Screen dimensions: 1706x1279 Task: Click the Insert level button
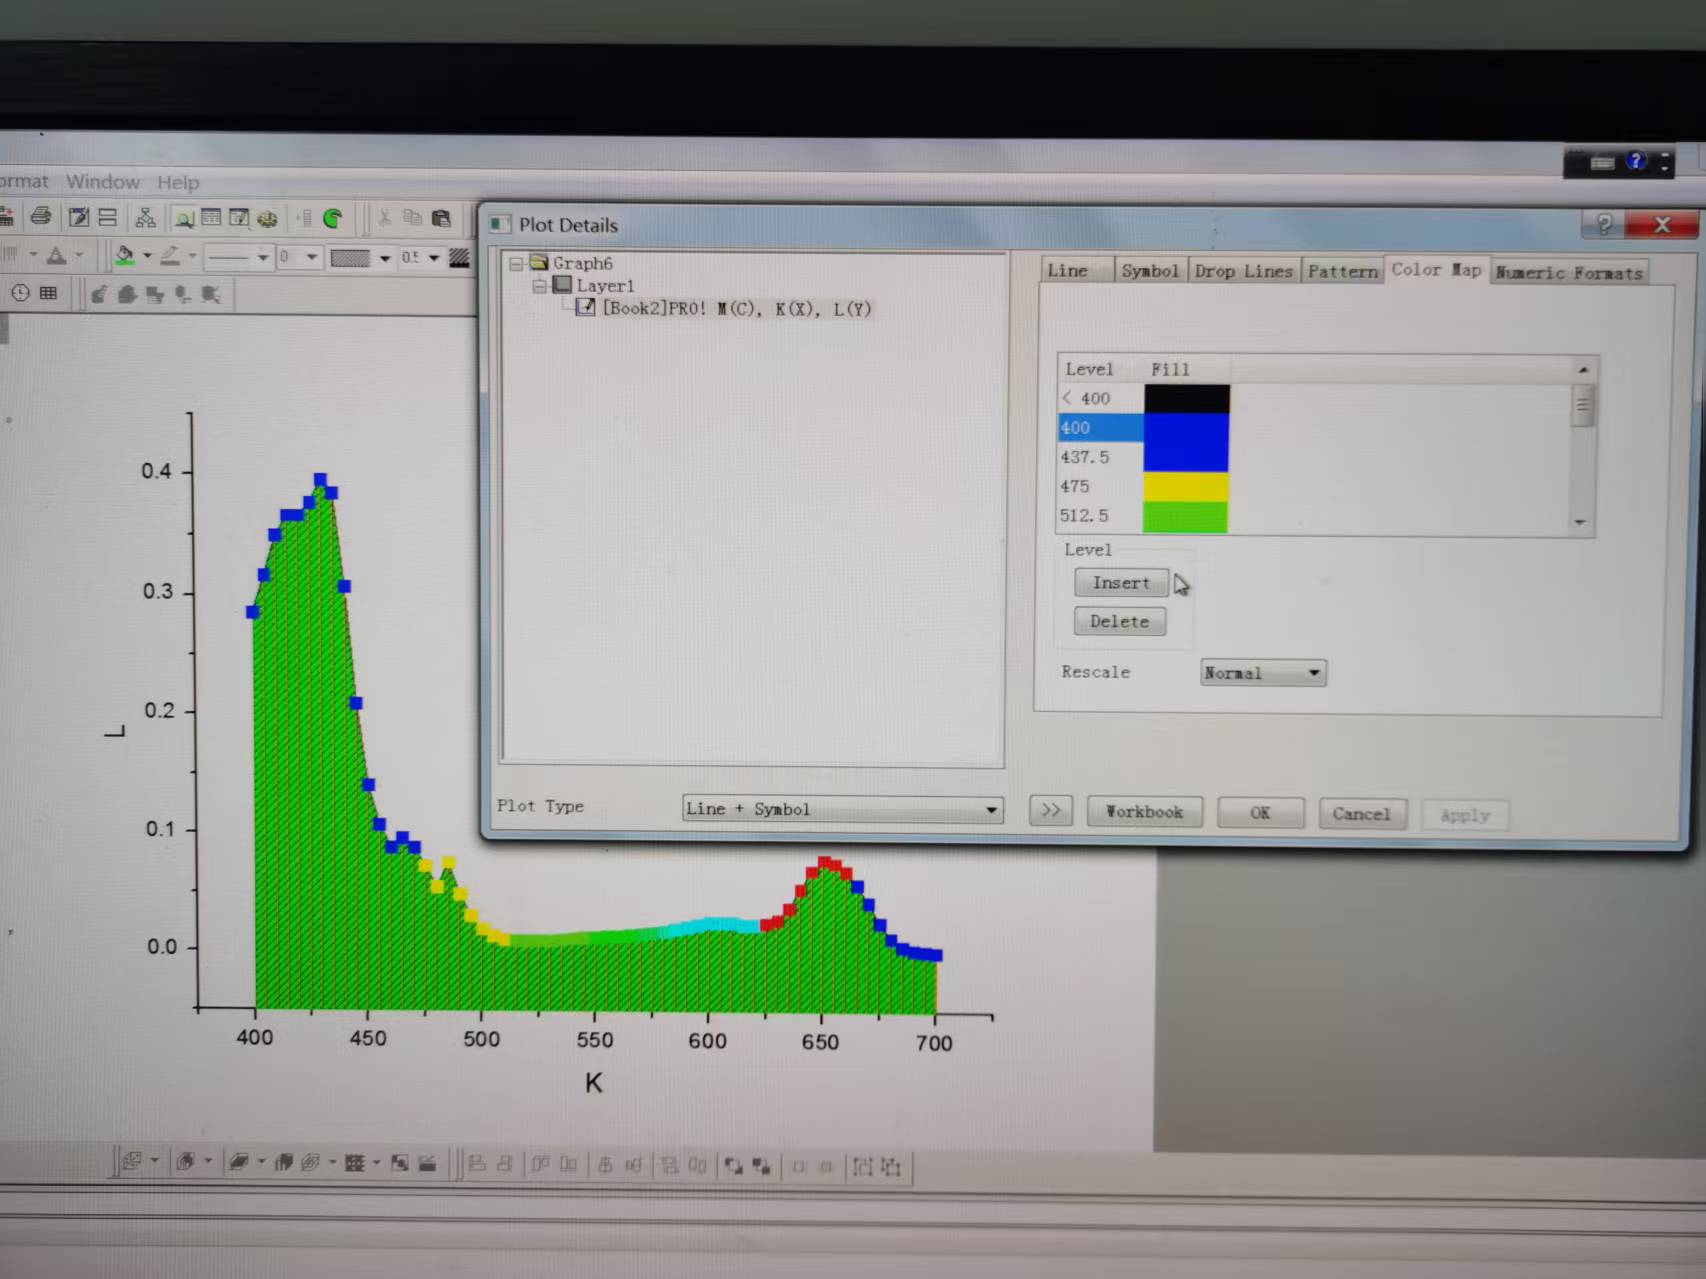(1120, 583)
